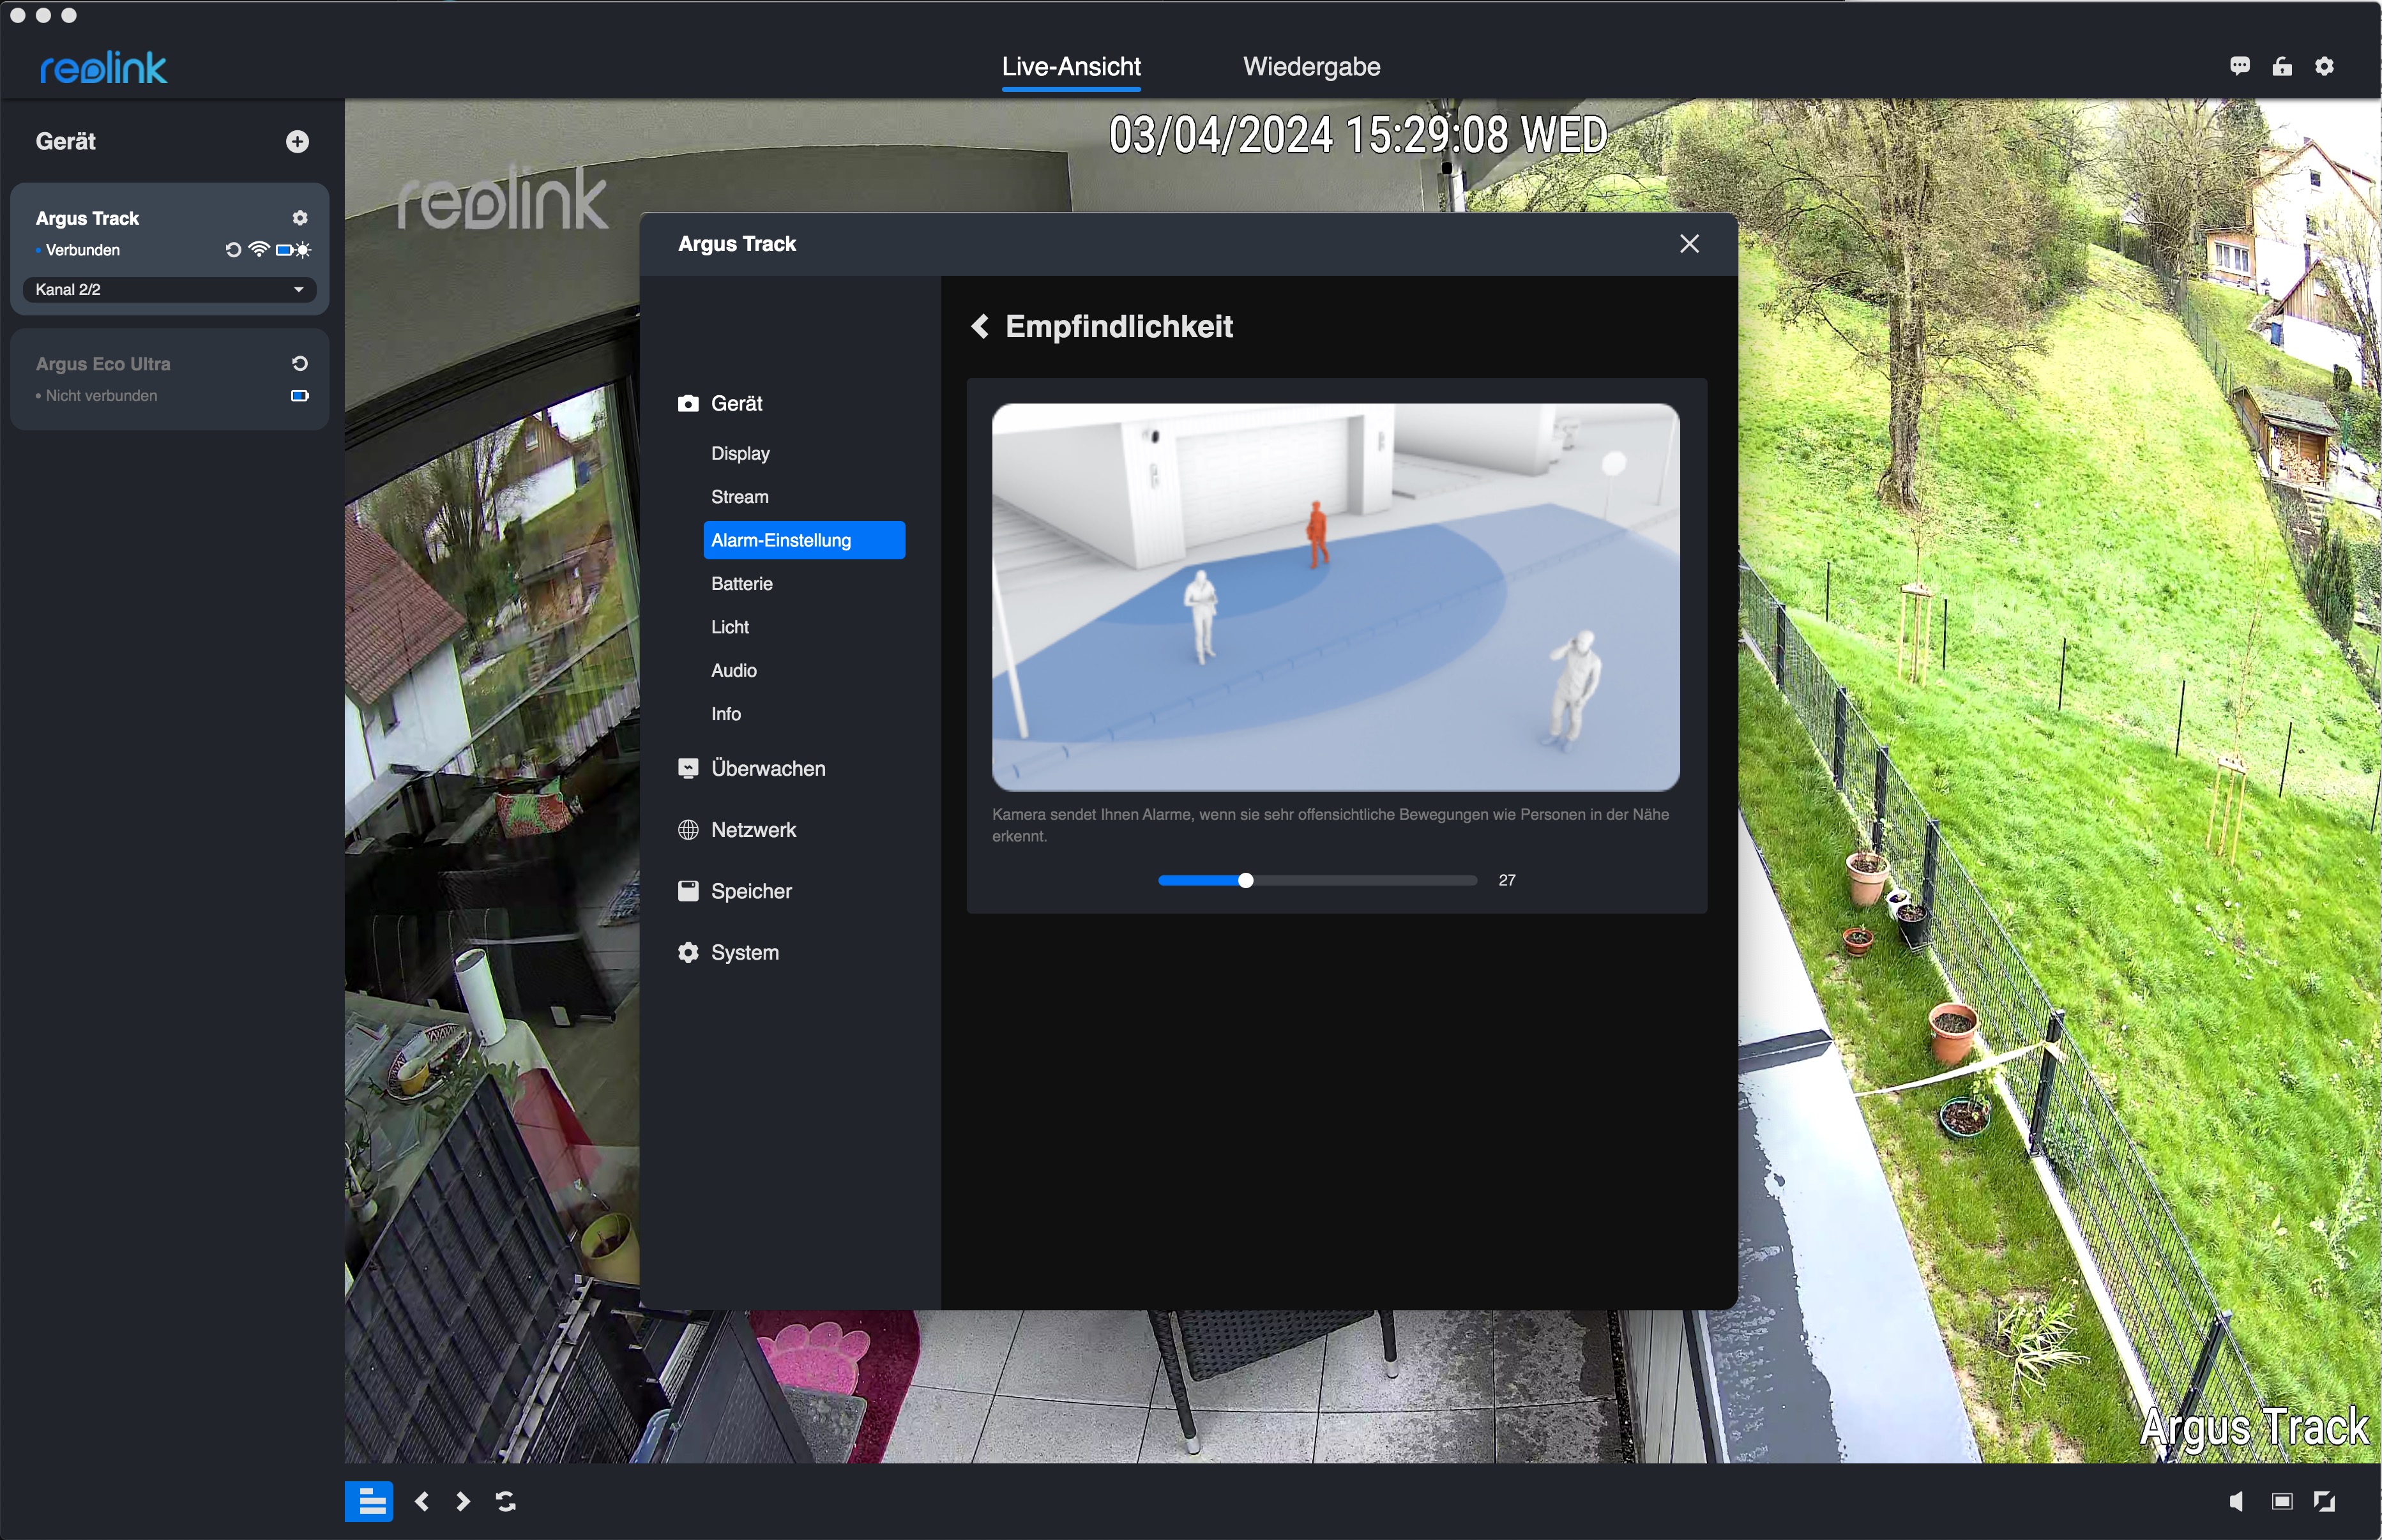Image resolution: width=2382 pixels, height=1540 pixels.
Task: Toggle fullscreen with the bottom right icon
Action: 2324,1501
